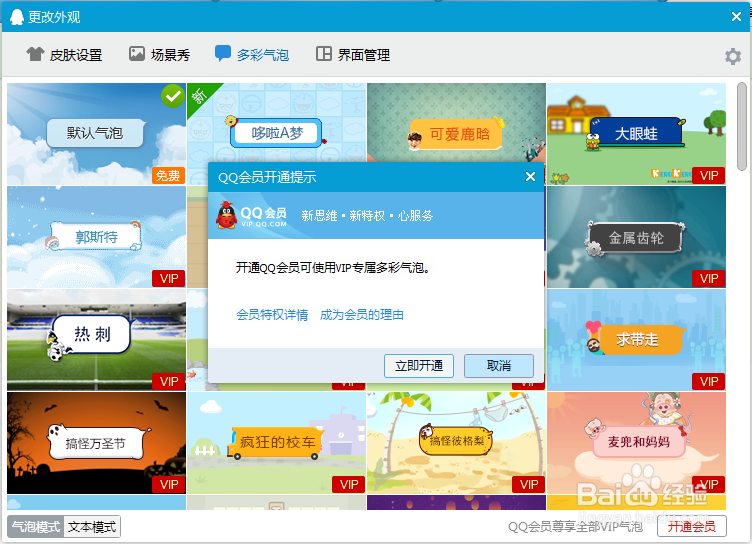This screenshot has width=752, height=544.
Task: Click the VIP badge on 金属齿轮
Action: coord(709,279)
